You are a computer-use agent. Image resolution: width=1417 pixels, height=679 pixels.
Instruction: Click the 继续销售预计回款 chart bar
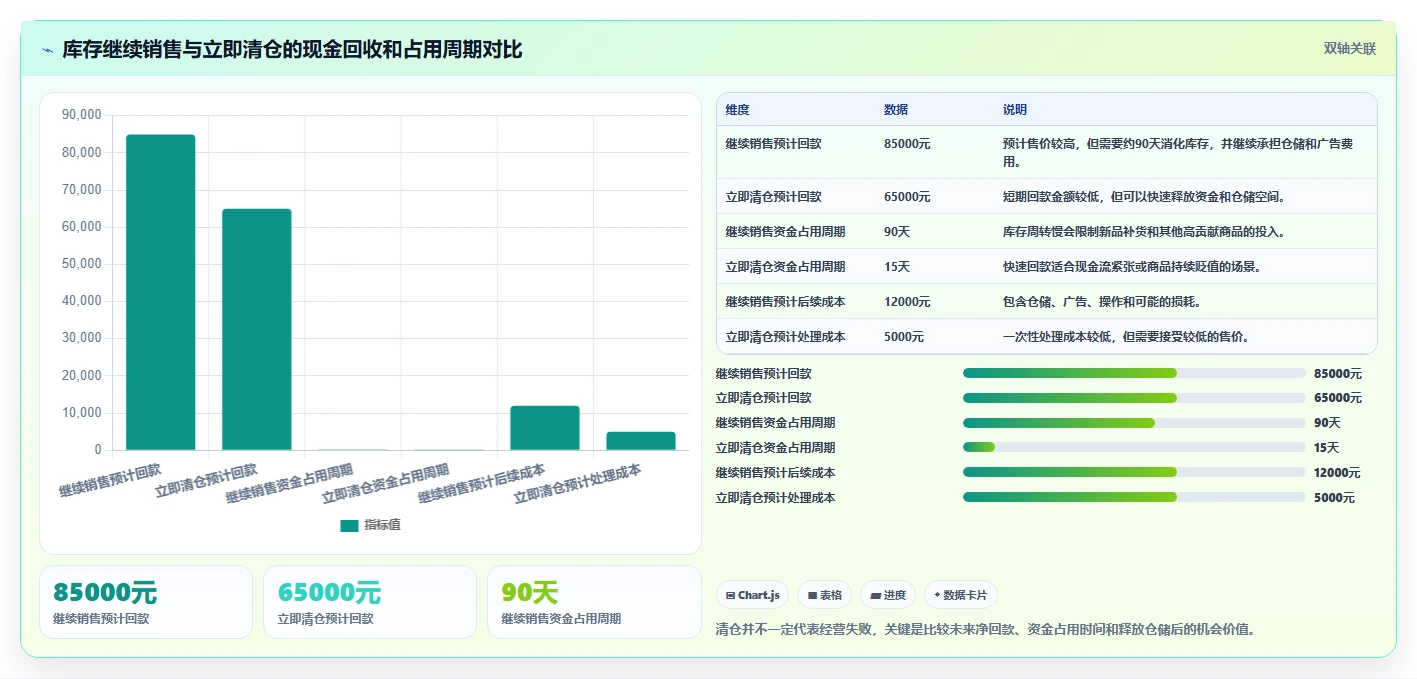pos(161,292)
